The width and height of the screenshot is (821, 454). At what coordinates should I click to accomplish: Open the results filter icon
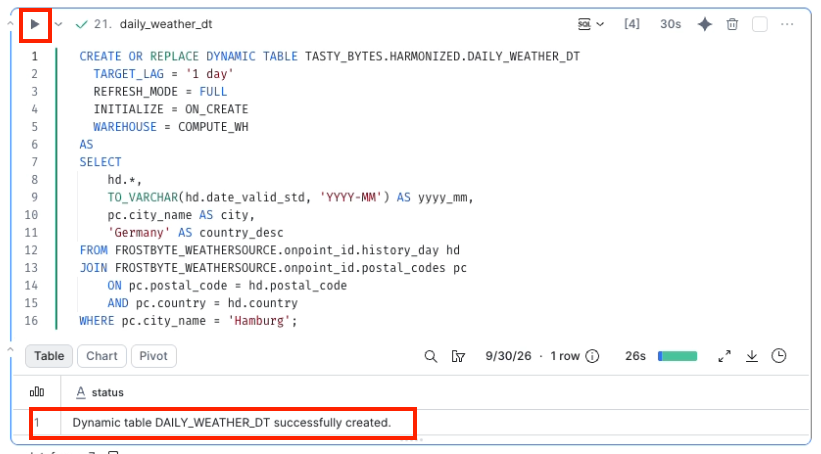(x=458, y=357)
